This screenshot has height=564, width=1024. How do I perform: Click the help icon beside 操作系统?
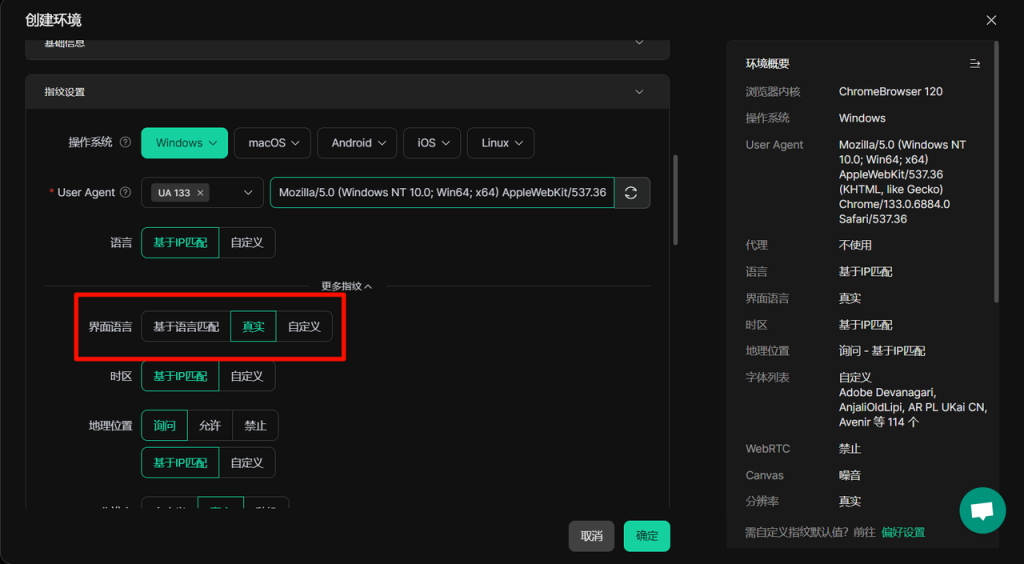point(125,143)
